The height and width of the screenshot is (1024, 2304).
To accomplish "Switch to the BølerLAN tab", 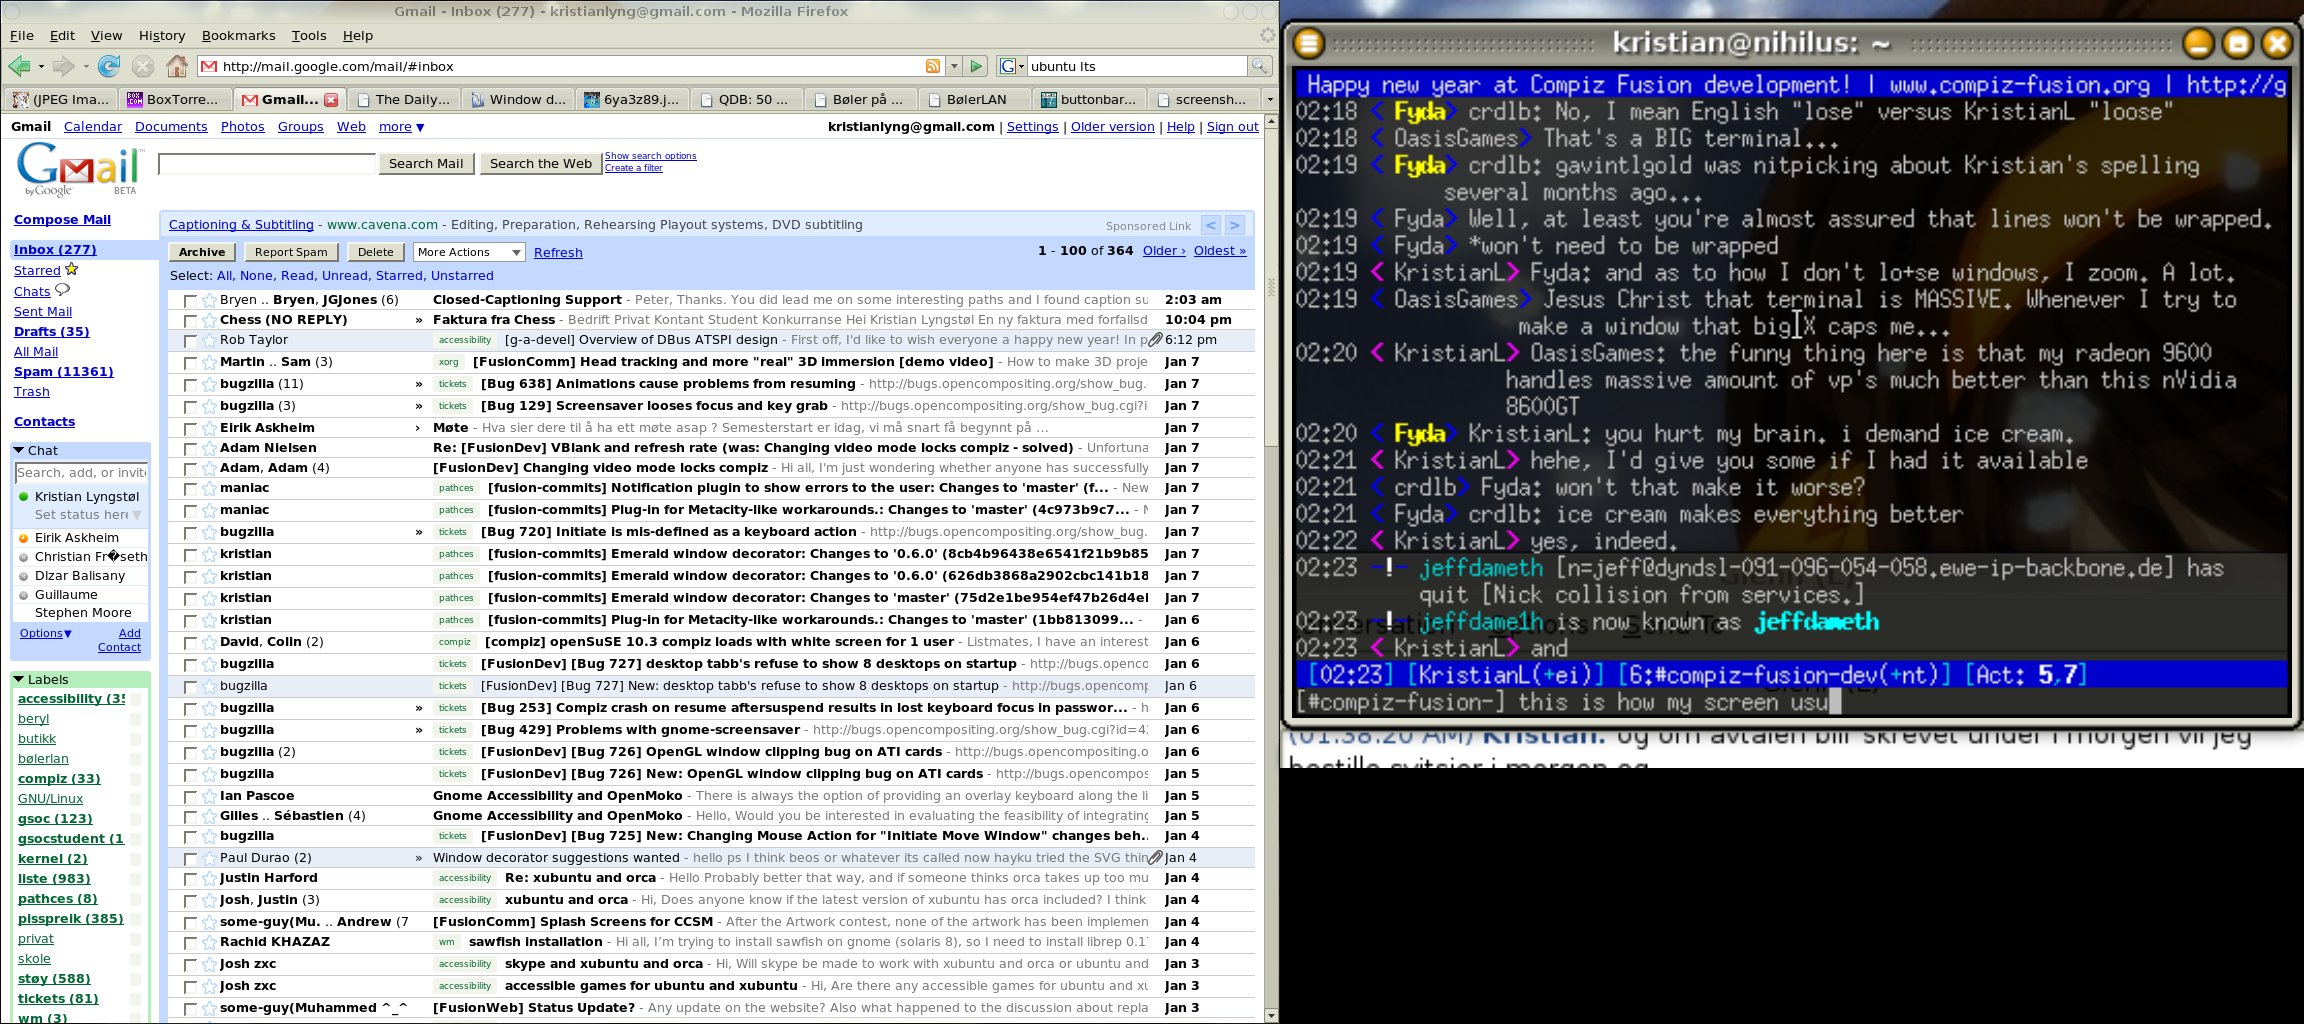I will pyautogui.click(x=975, y=99).
